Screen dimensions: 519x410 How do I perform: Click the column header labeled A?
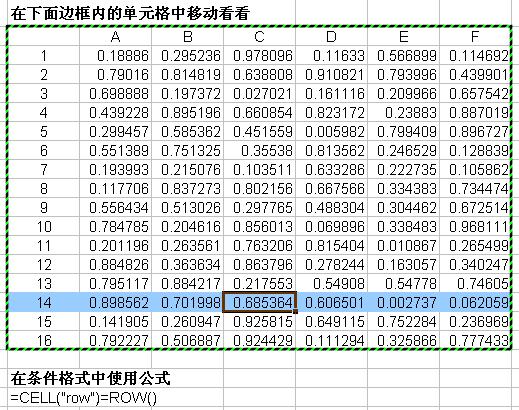click(116, 36)
